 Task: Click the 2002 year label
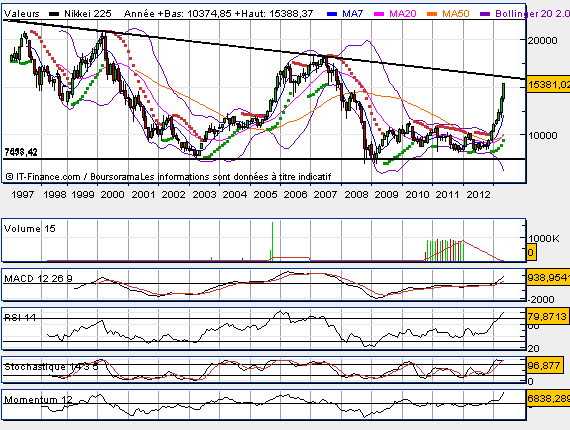coord(173,194)
